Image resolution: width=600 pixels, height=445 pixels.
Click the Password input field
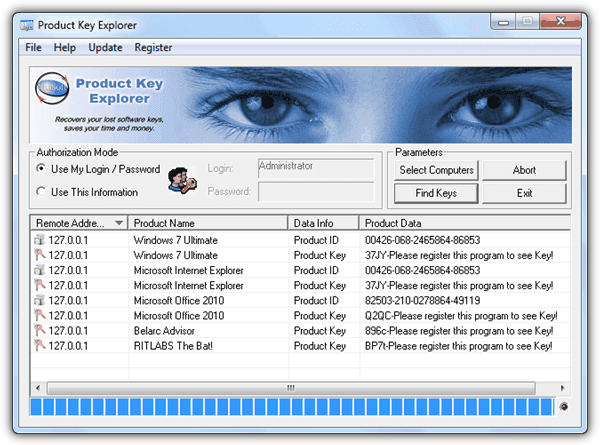[x=316, y=191]
